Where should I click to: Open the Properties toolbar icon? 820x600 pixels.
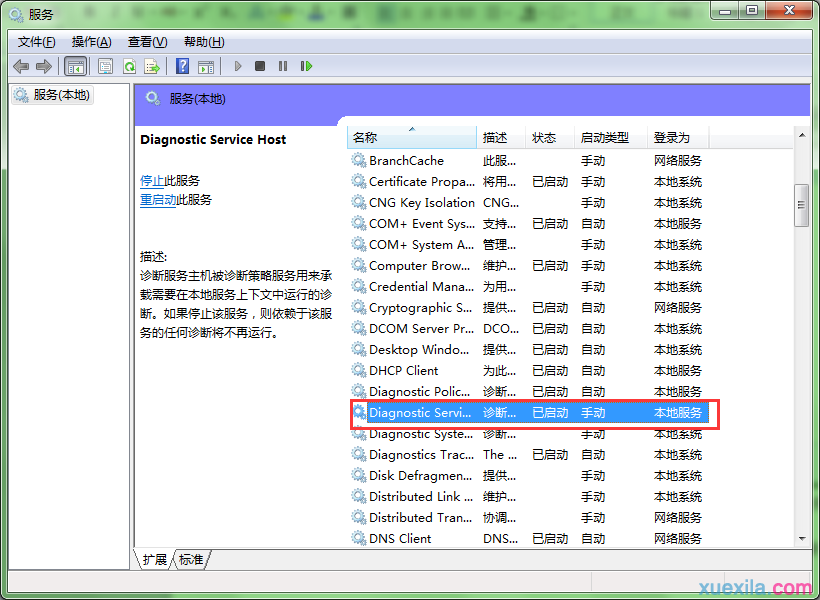[106, 66]
